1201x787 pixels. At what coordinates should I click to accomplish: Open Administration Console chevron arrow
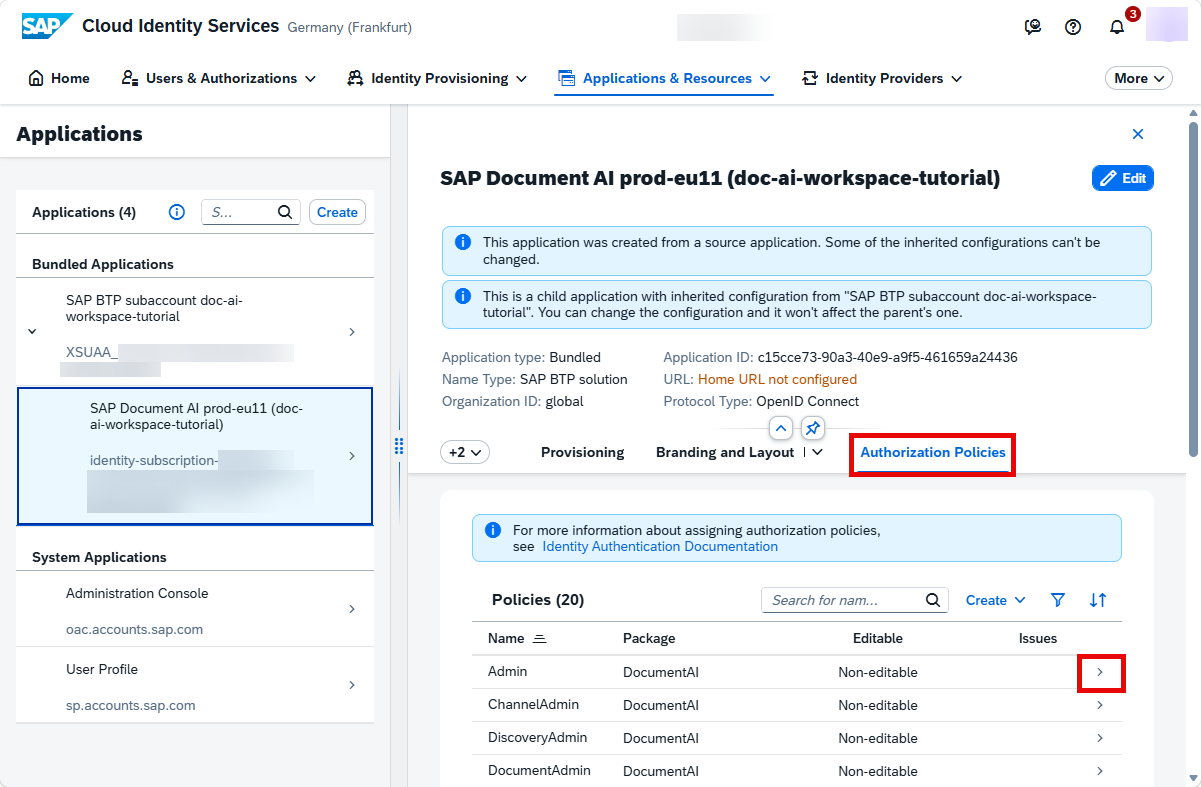tap(351, 609)
